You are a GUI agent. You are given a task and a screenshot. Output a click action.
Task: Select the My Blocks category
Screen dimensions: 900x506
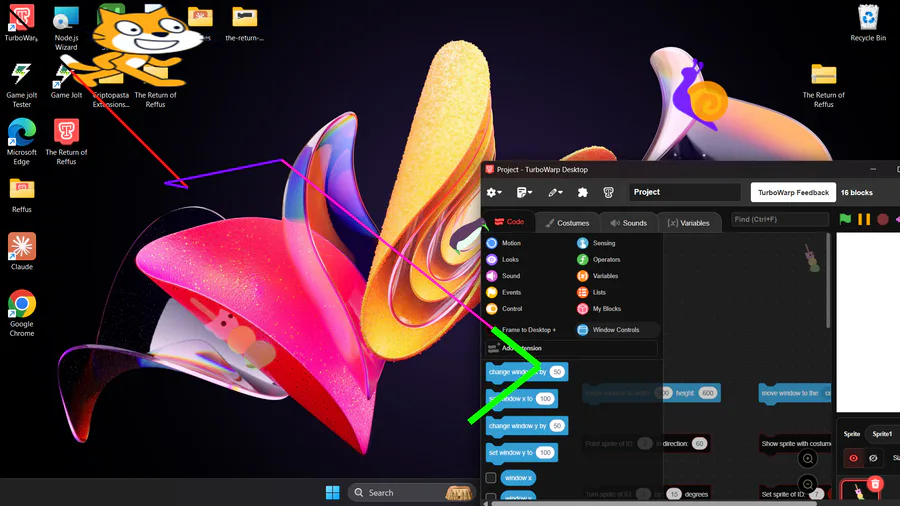pyautogui.click(x=599, y=309)
